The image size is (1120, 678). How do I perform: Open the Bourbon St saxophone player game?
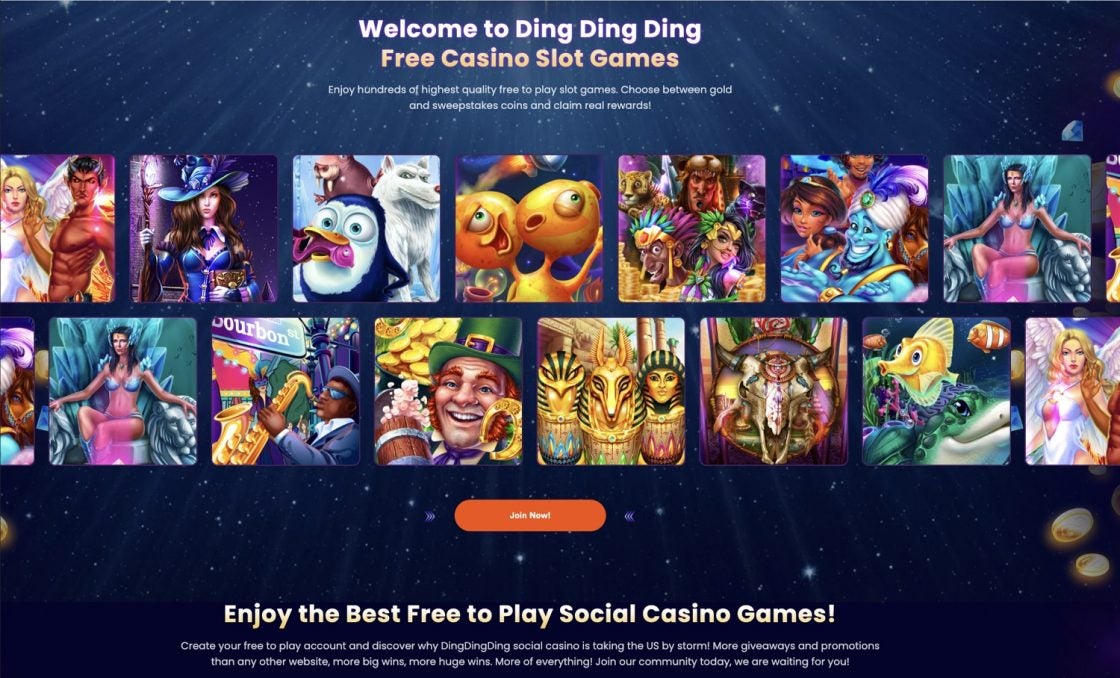pos(286,392)
